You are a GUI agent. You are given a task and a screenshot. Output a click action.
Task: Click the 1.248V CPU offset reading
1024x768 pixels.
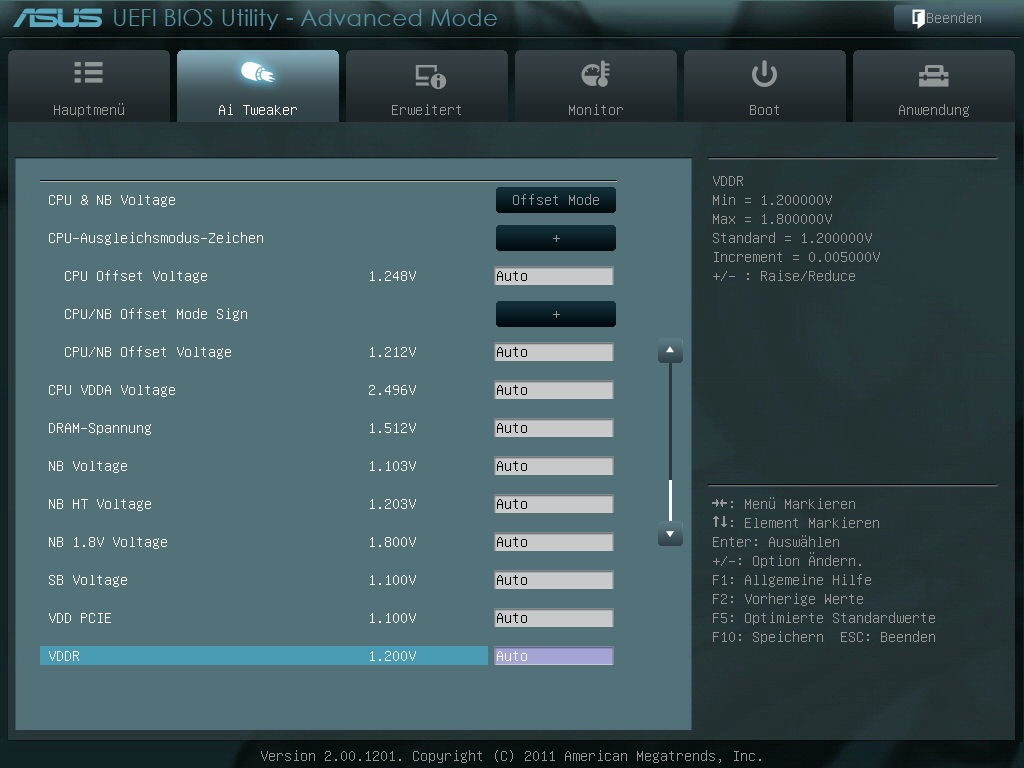pyautogui.click(x=392, y=276)
